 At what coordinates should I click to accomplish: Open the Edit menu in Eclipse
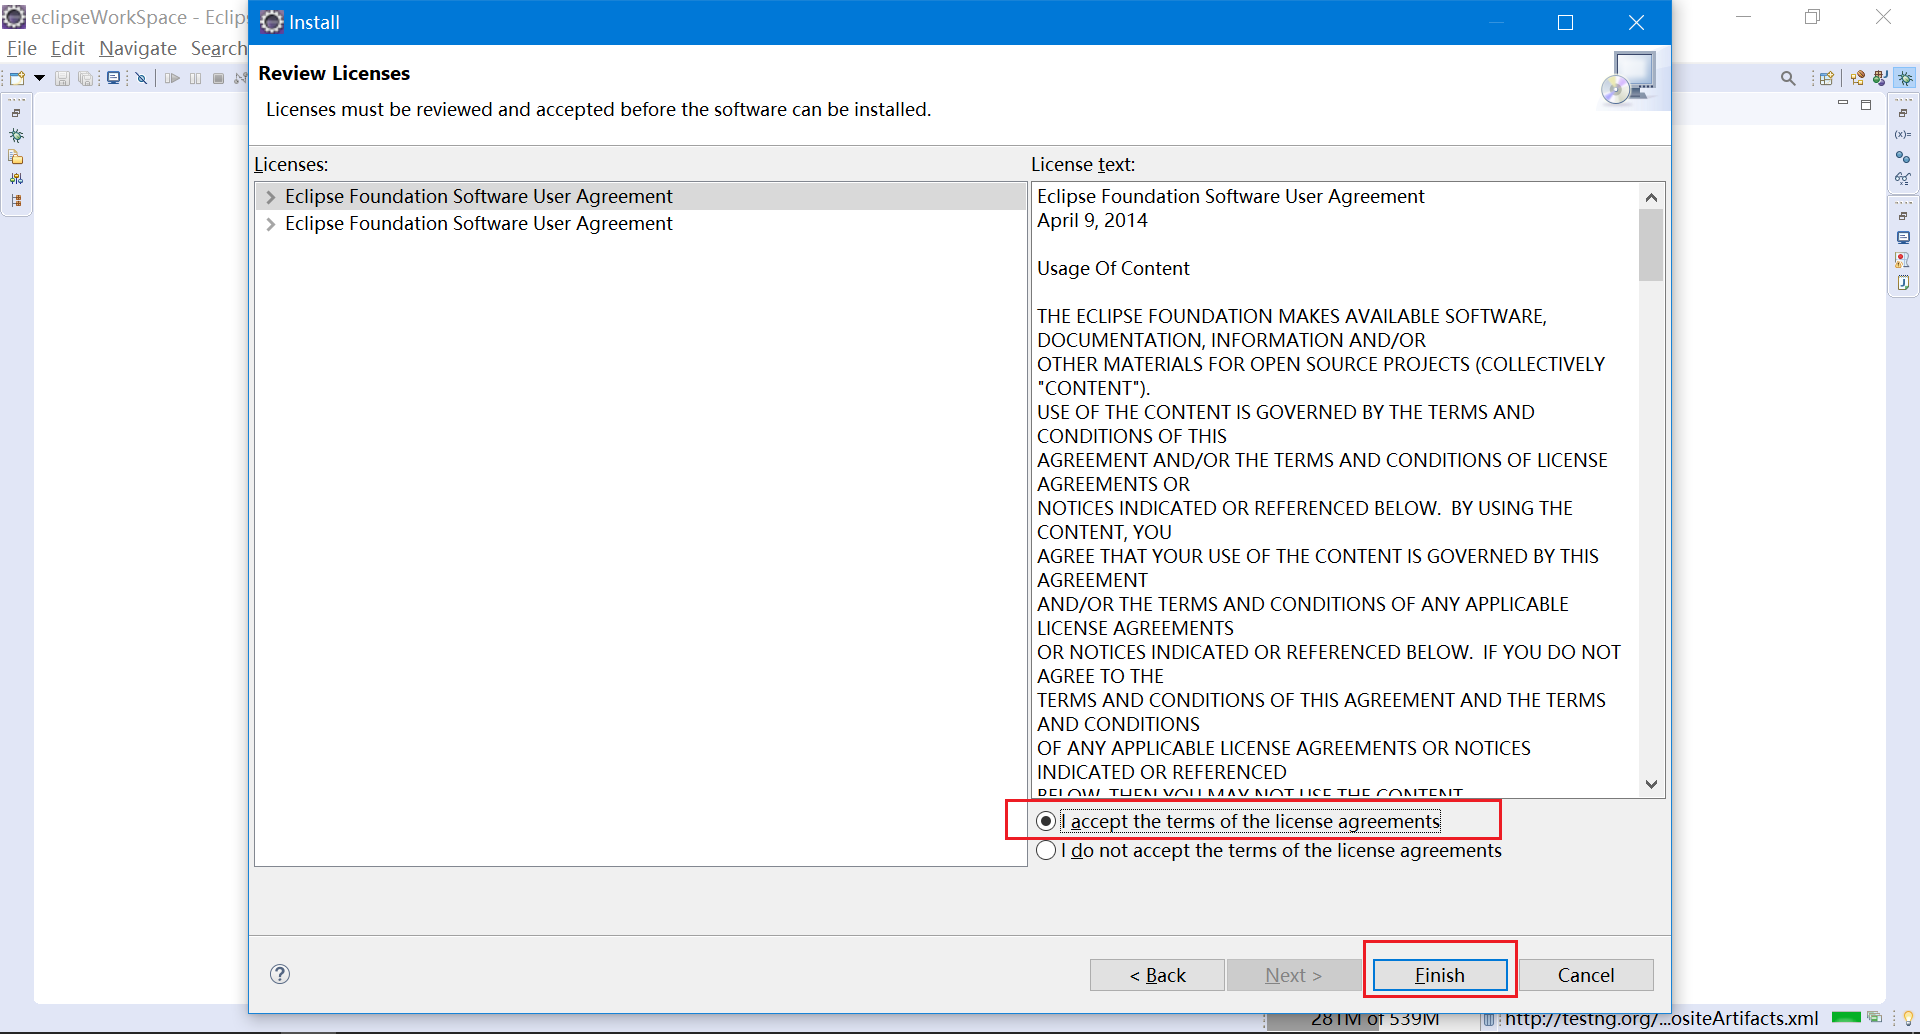coord(67,48)
